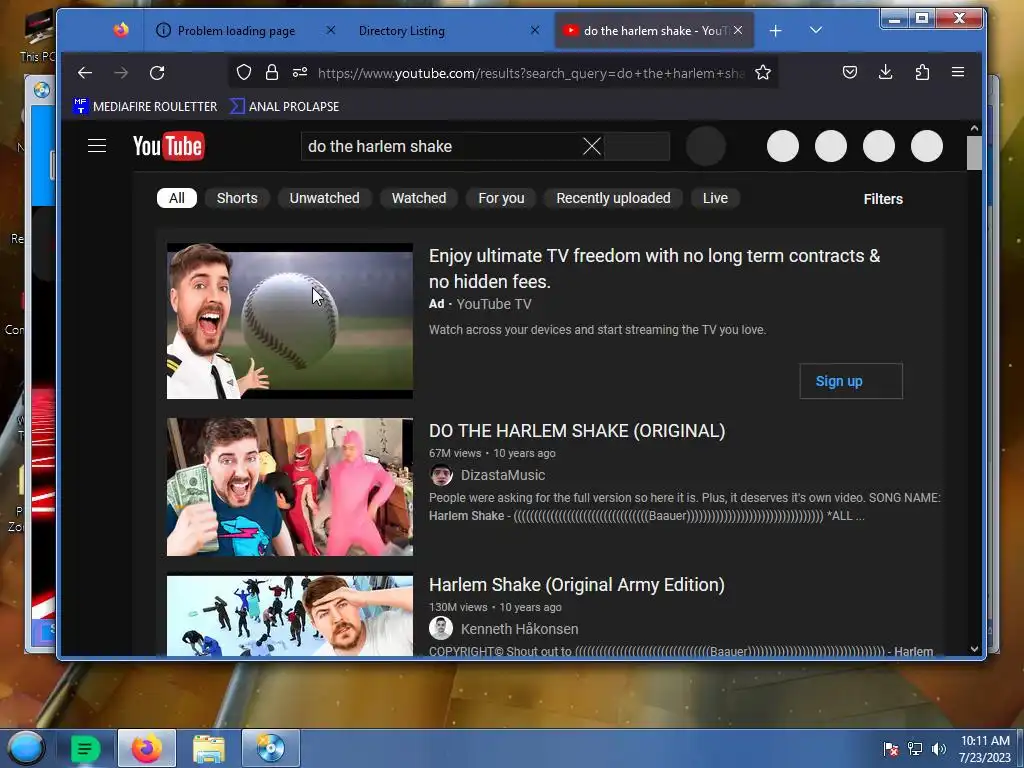Select the All filter chip
This screenshot has width=1024, height=768.
(176, 198)
